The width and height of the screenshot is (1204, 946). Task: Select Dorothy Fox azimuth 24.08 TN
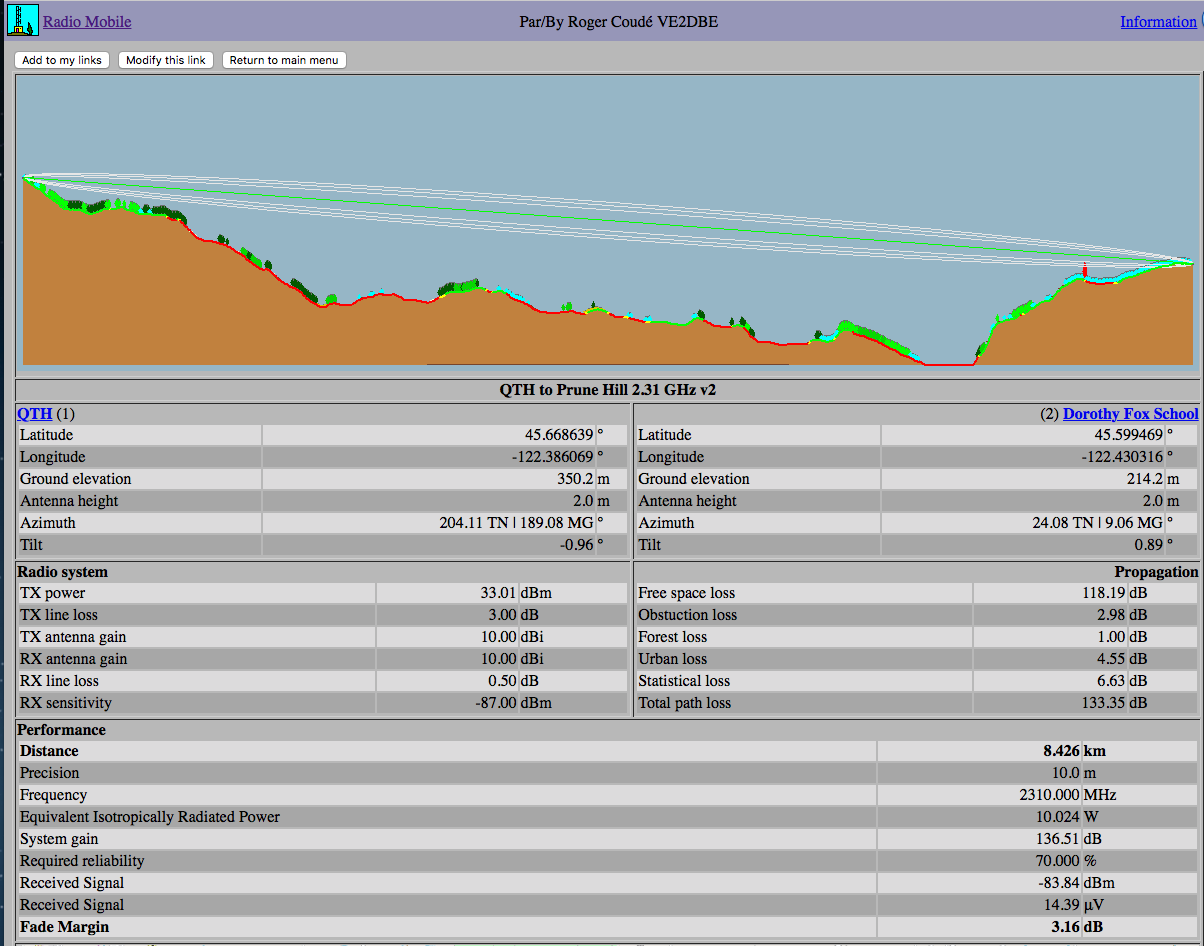[1064, 523]
